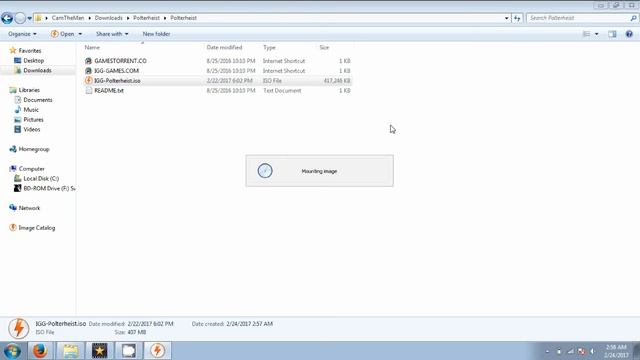Click the ISO File type cell
This screenshot has height=360, width=640.
click(x=272, y=81)
